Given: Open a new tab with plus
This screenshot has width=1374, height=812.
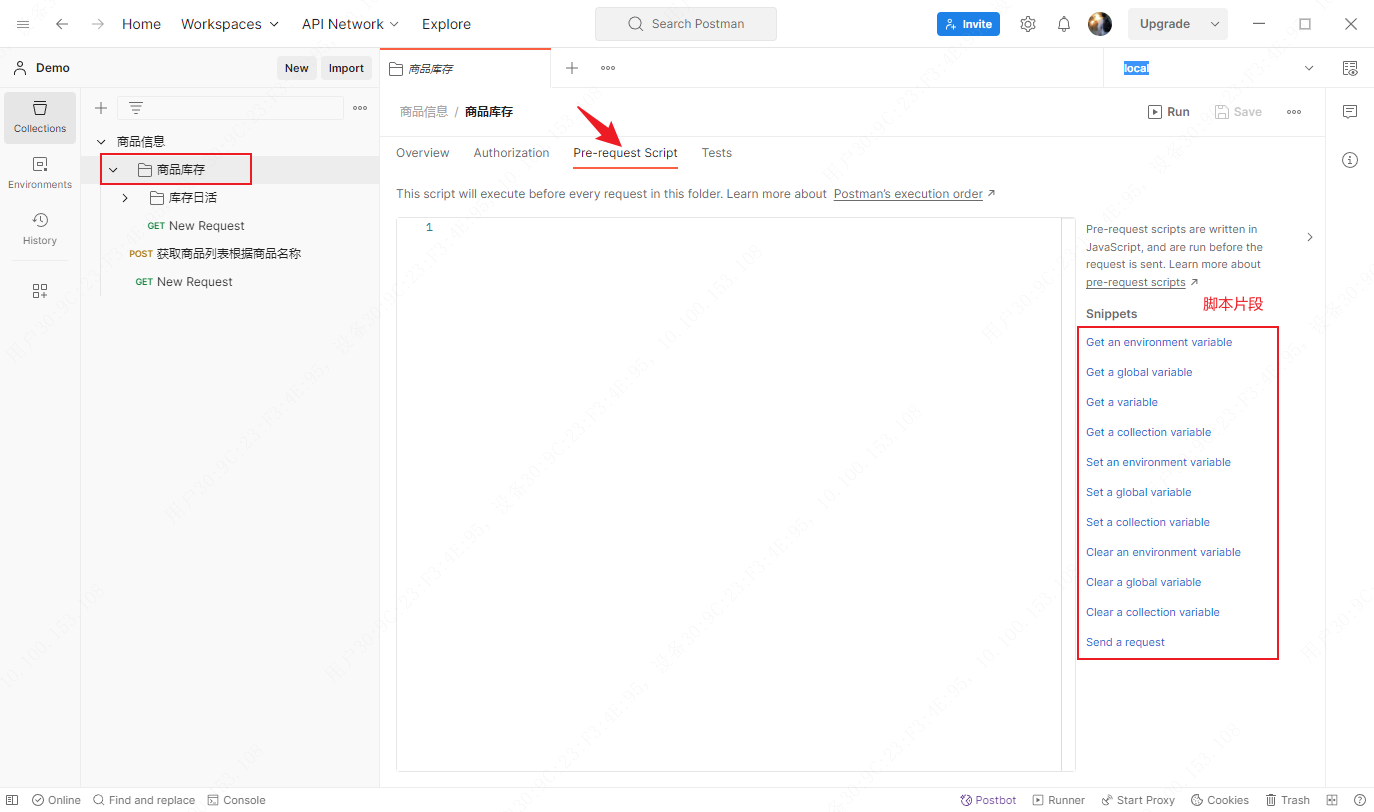Looking at the screenshot, I should tap(572, 68).
